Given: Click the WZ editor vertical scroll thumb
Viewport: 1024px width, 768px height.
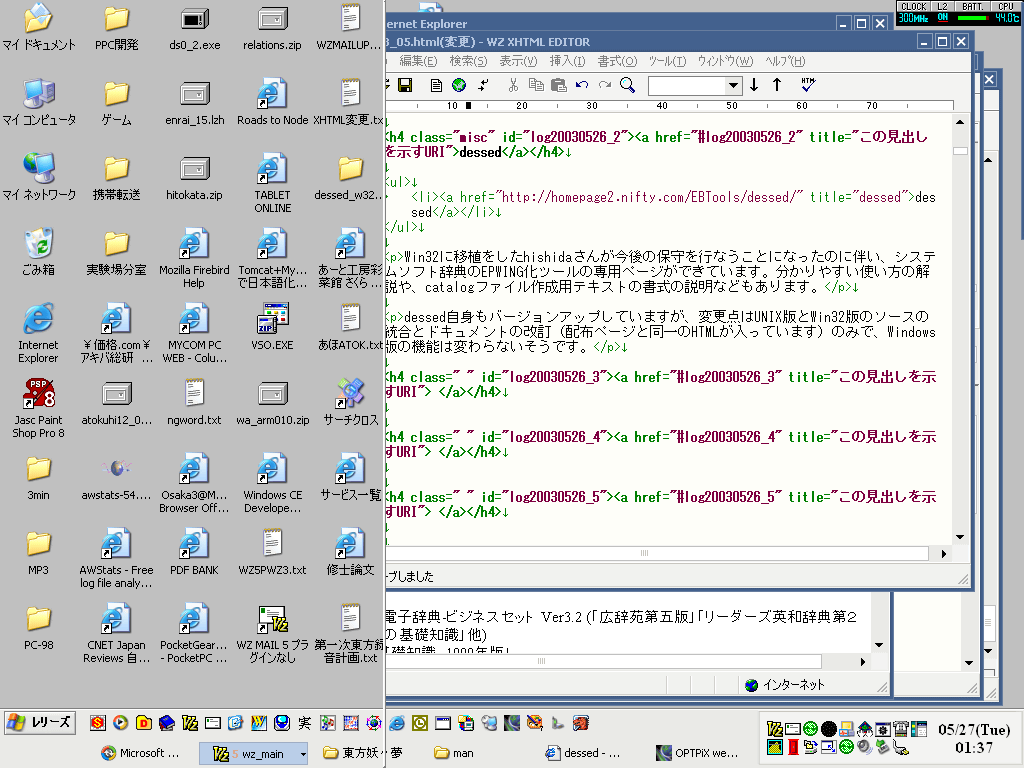Looking at the screenshot, I should (x=960, y=151).
